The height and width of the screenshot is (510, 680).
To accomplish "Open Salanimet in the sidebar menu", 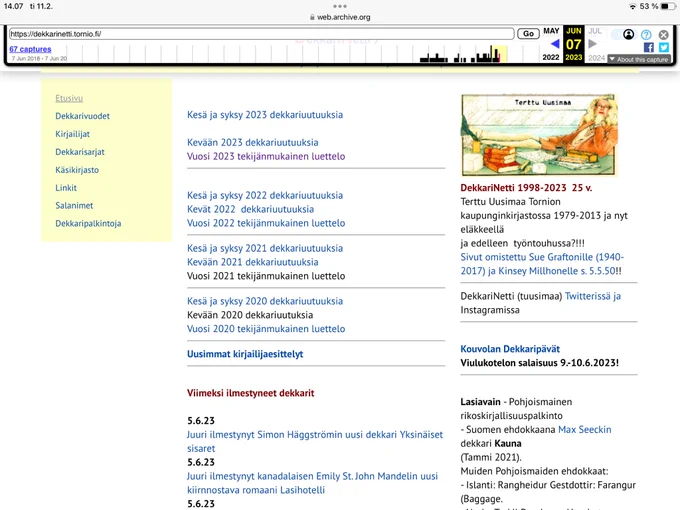I will pos(74,206).
